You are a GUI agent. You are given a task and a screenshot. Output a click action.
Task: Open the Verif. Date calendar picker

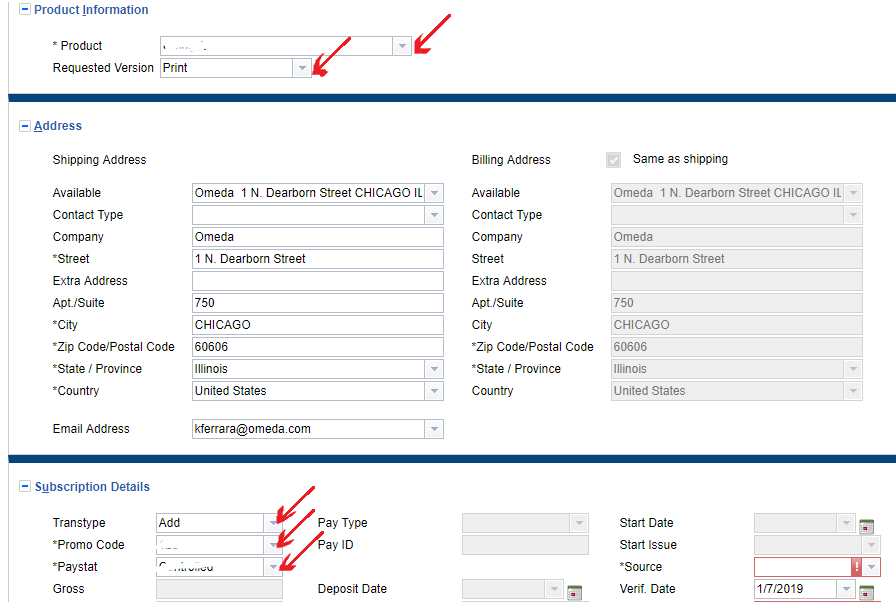[866, 592]
